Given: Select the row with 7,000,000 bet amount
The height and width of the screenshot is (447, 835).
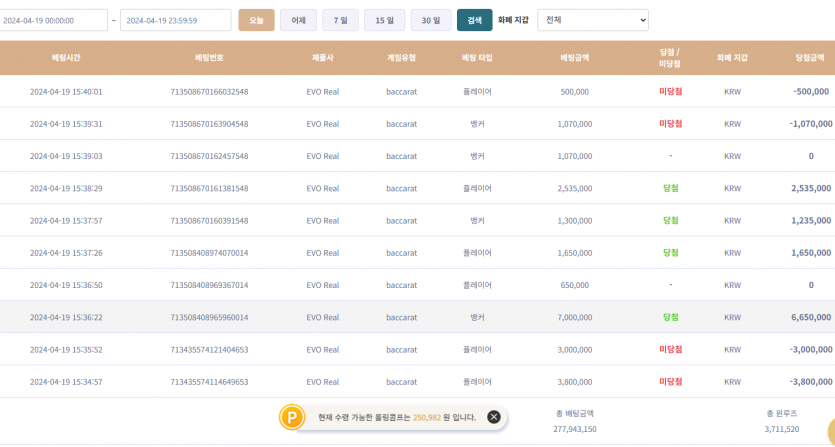Looking at the screenshot, I should click(574, 317).
